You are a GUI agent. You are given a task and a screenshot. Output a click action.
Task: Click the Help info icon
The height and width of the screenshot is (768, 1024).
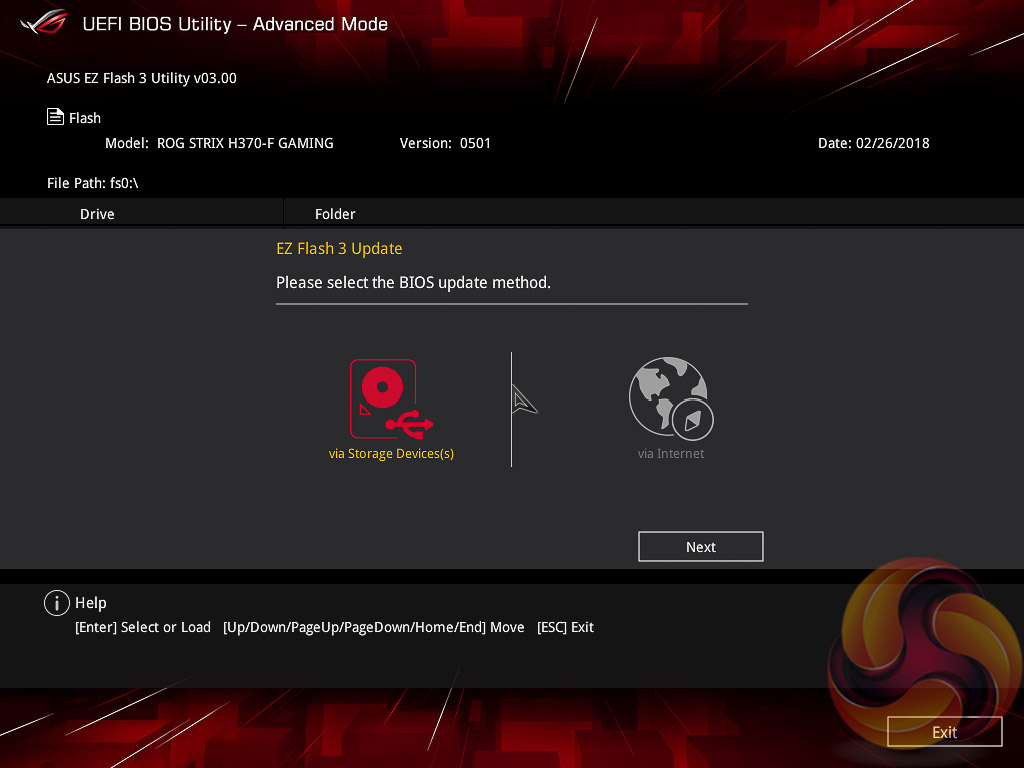pos(57,603)
